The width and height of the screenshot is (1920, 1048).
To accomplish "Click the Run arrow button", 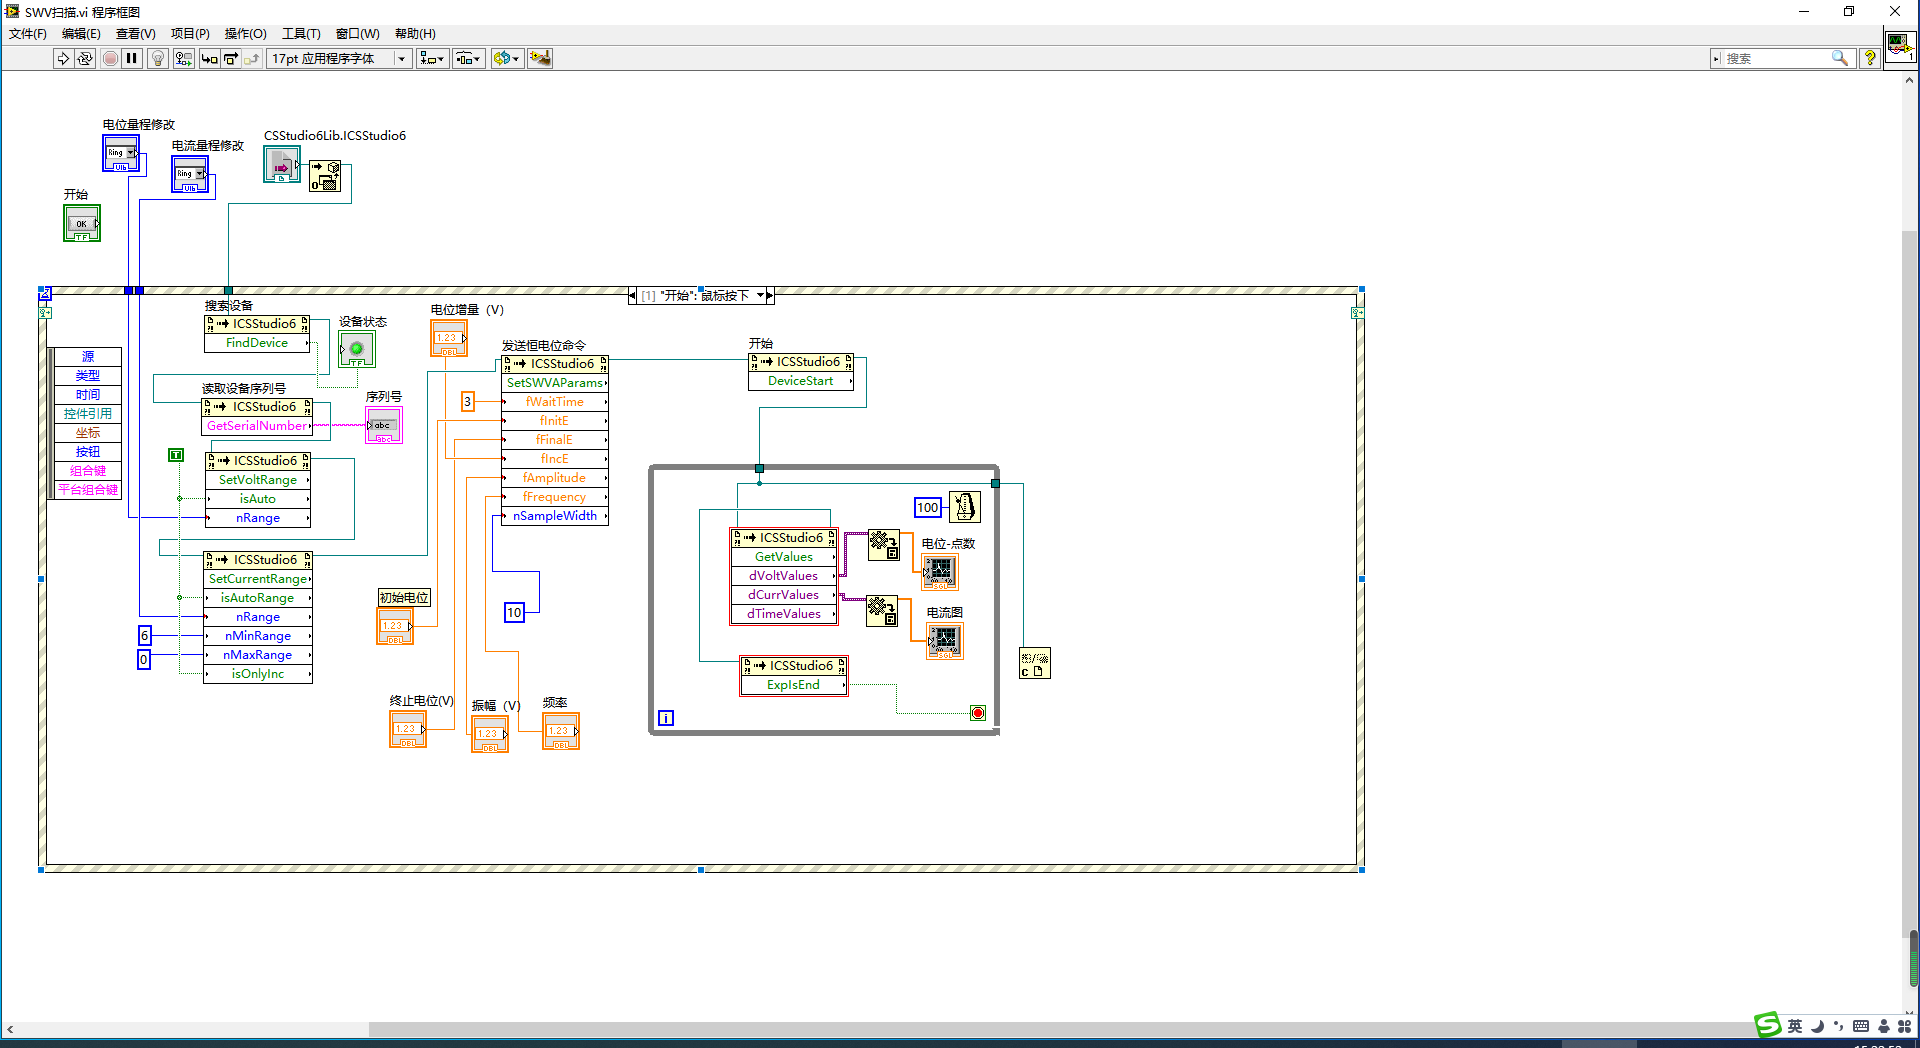I will pos(63,59).
